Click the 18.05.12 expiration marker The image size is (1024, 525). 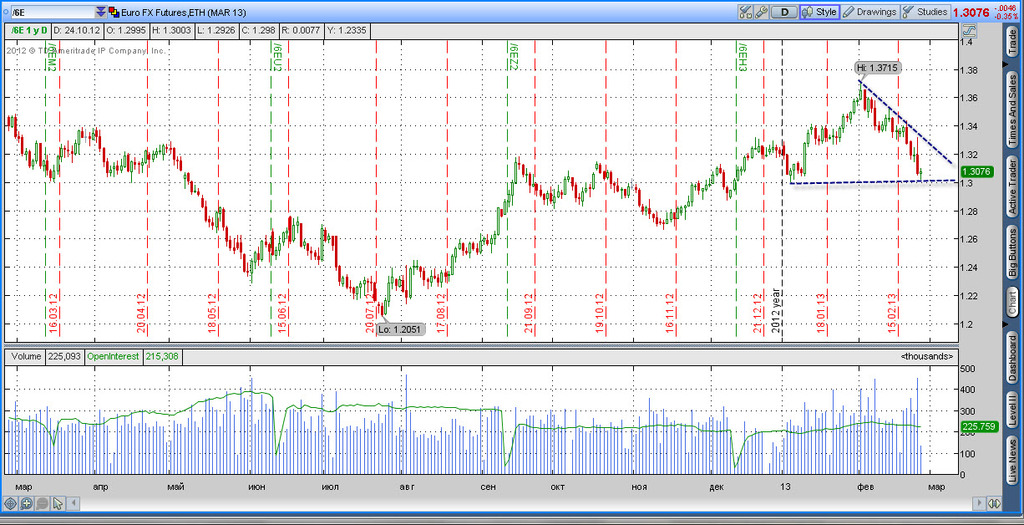[212, 315]
